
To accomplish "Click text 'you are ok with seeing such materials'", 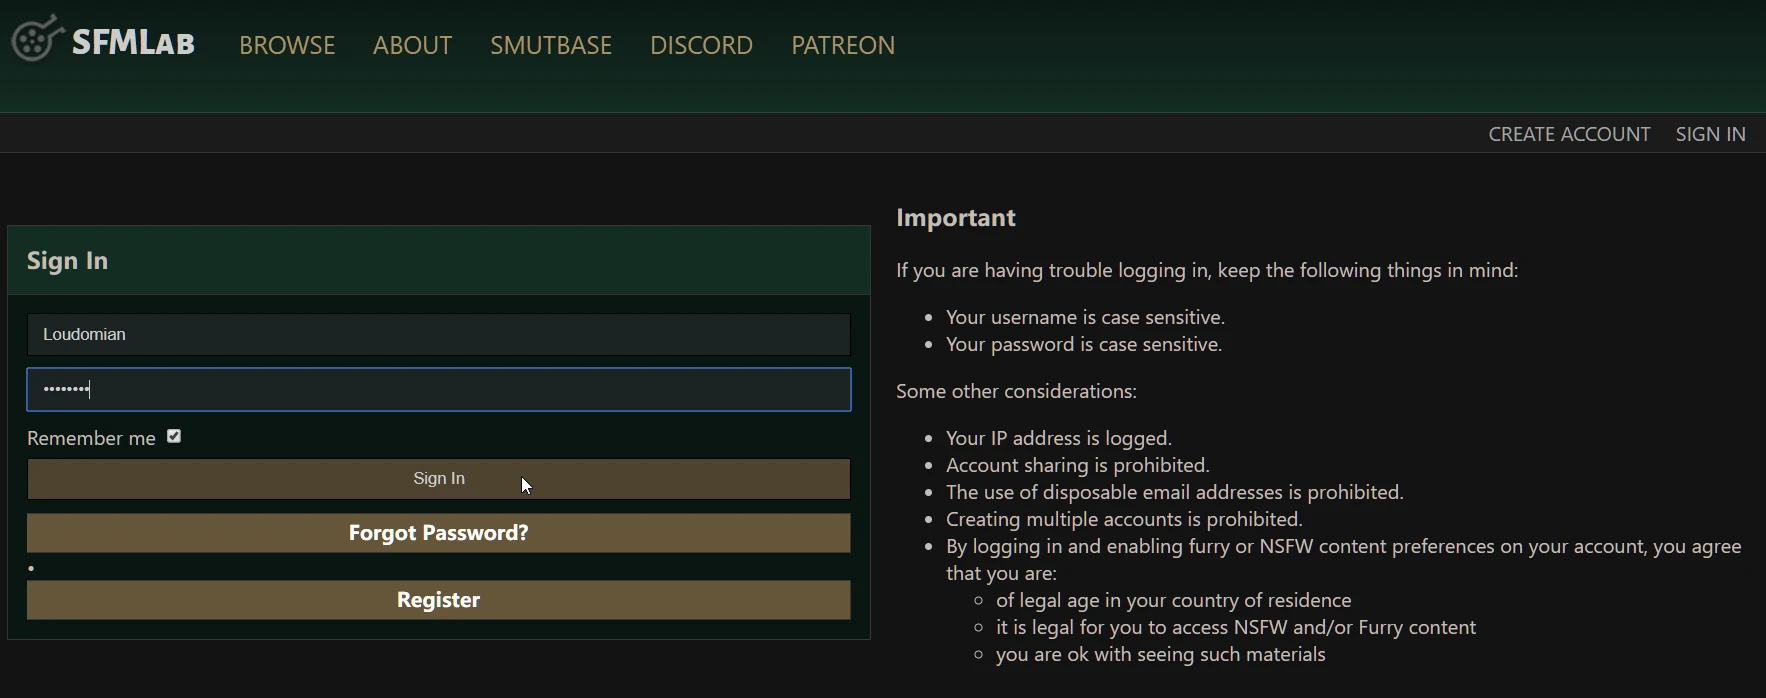I will pyautogui.click(x=1161, y=654).
